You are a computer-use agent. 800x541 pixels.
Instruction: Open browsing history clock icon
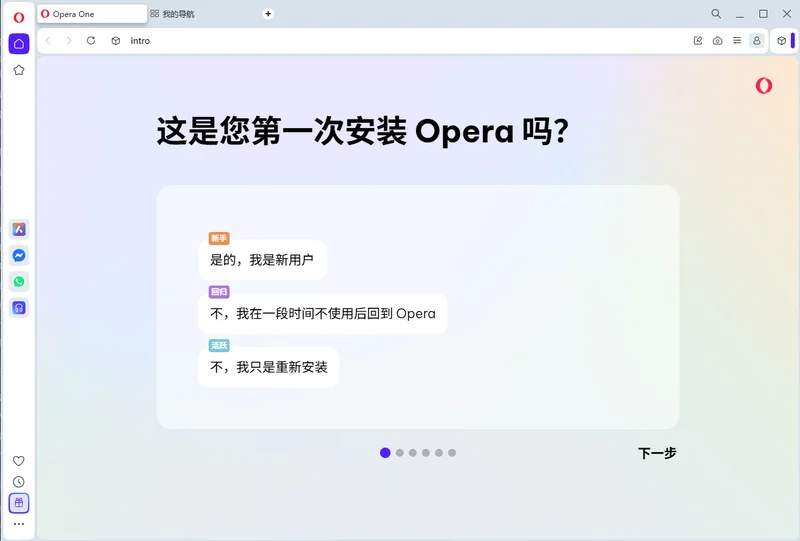19,482
